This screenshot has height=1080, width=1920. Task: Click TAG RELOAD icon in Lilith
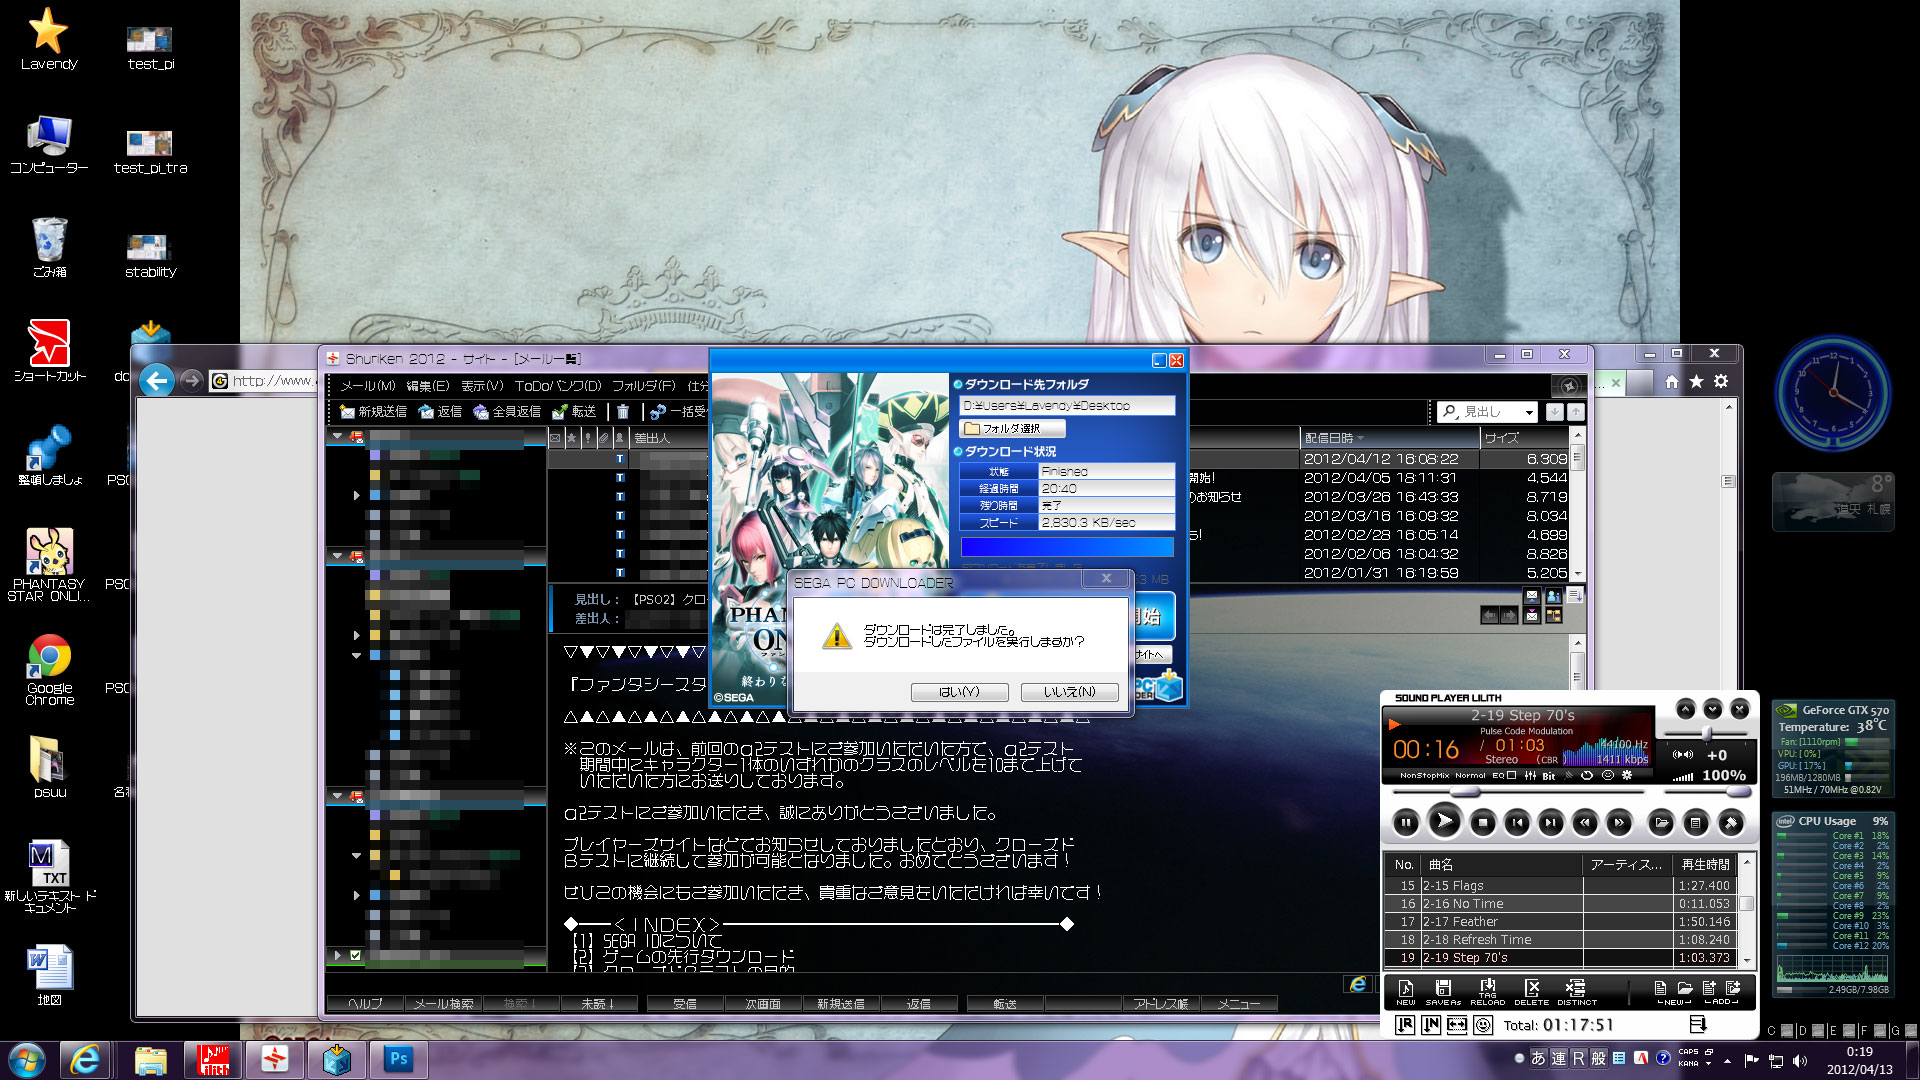click(1487, 992)
